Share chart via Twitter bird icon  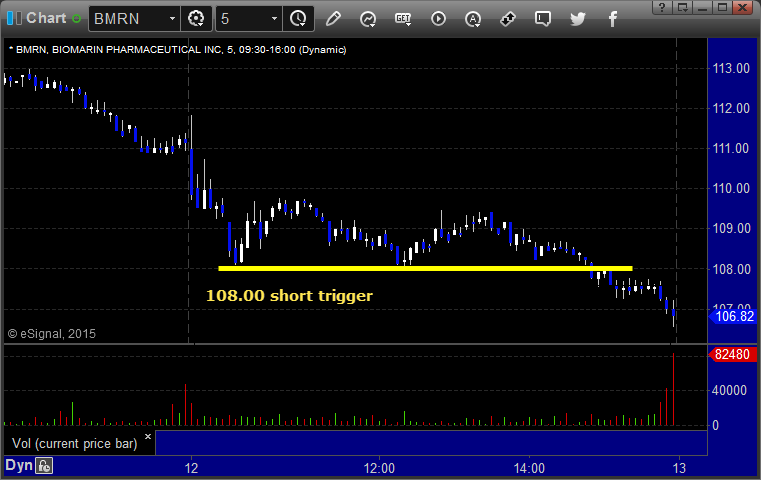578,19
